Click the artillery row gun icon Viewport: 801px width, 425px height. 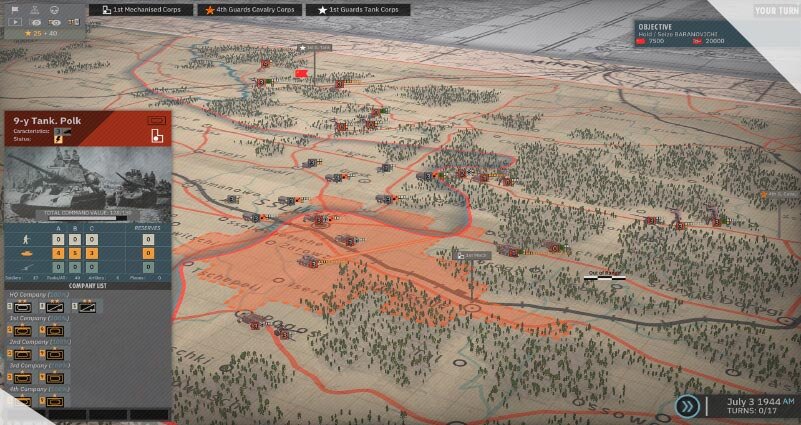(27, 267)
